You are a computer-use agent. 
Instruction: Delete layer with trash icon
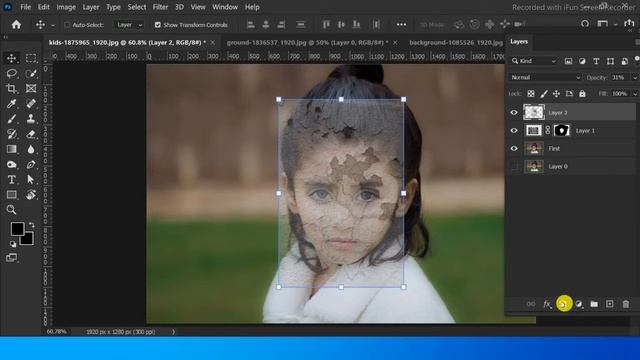(625, 304)
